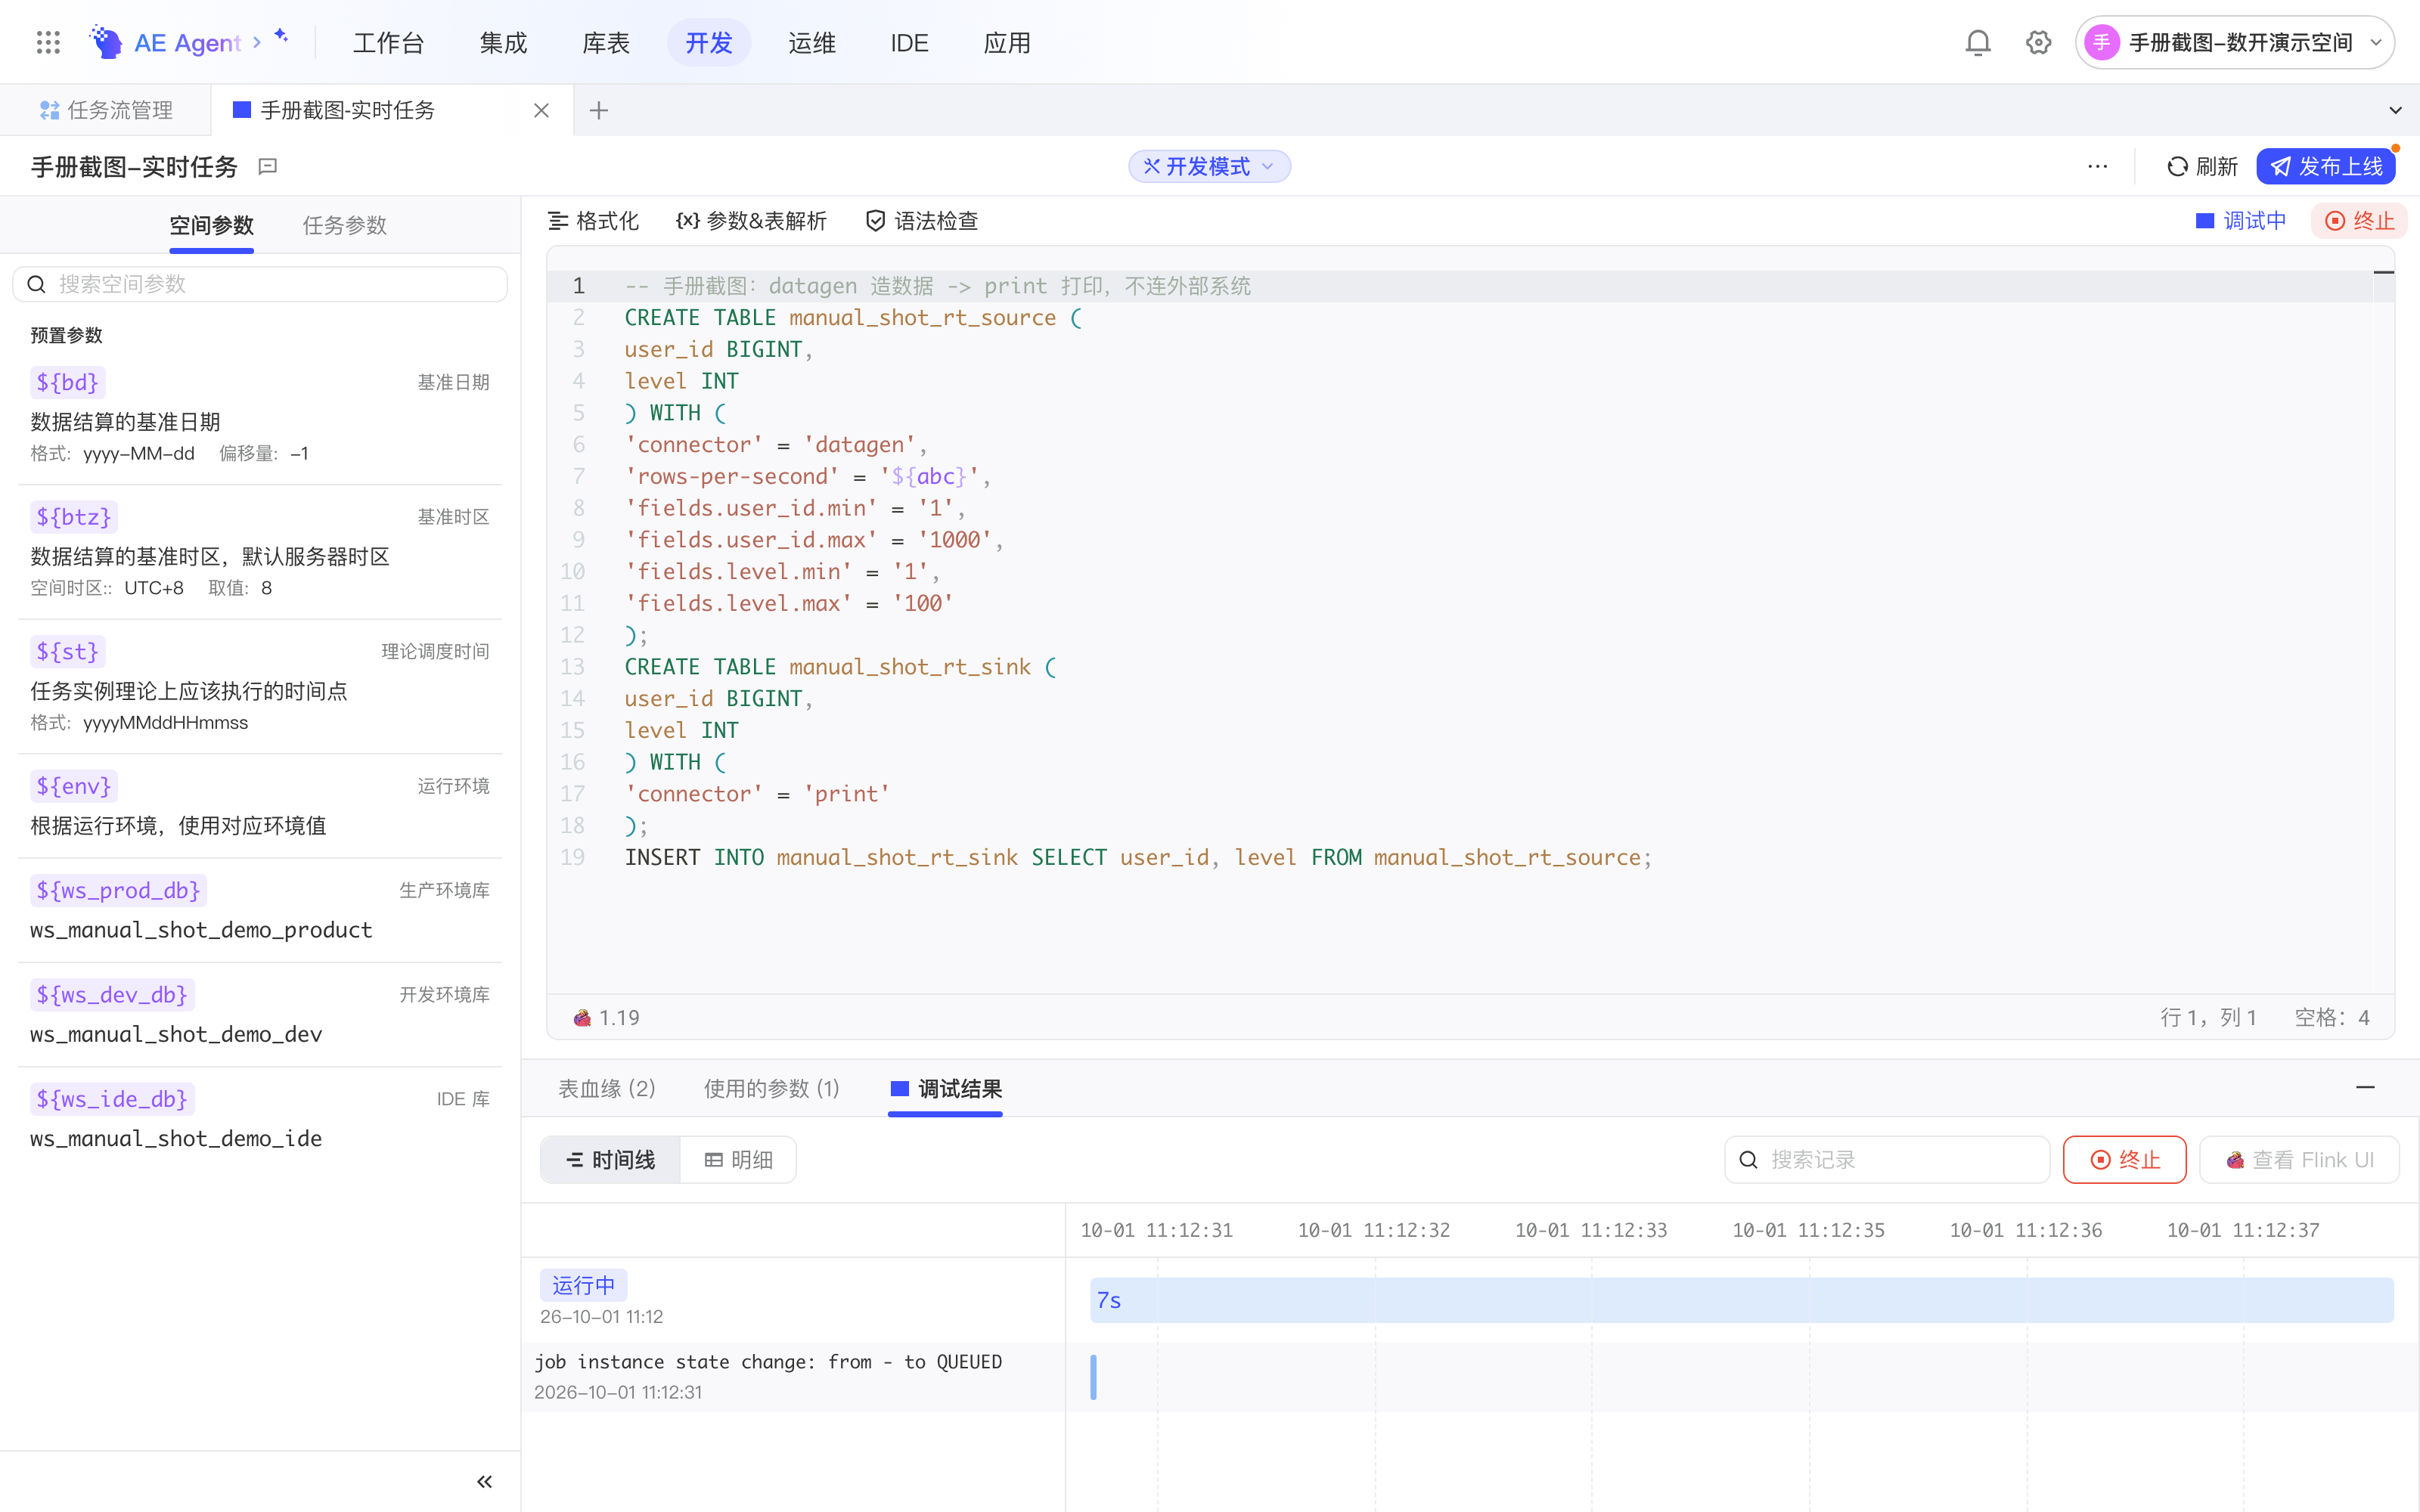This screenshot has width=2420, height=1512.
Task: Click the 格式化 format tool
Action: 593,221
